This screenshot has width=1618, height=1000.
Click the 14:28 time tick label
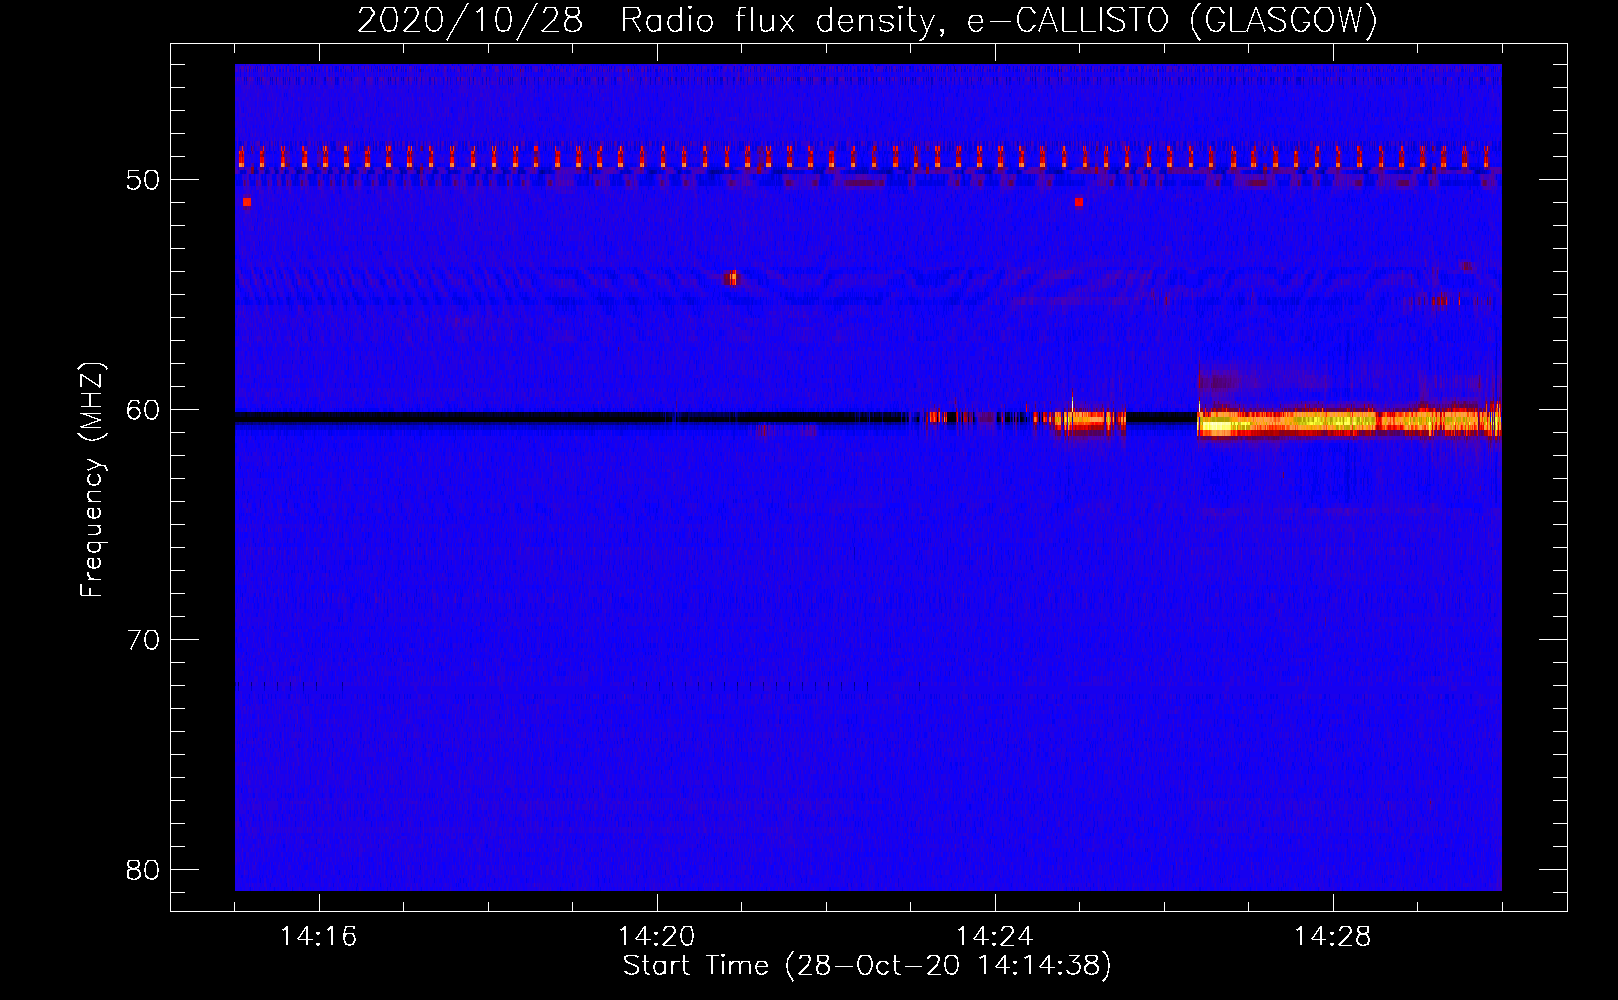(1332, 937)
